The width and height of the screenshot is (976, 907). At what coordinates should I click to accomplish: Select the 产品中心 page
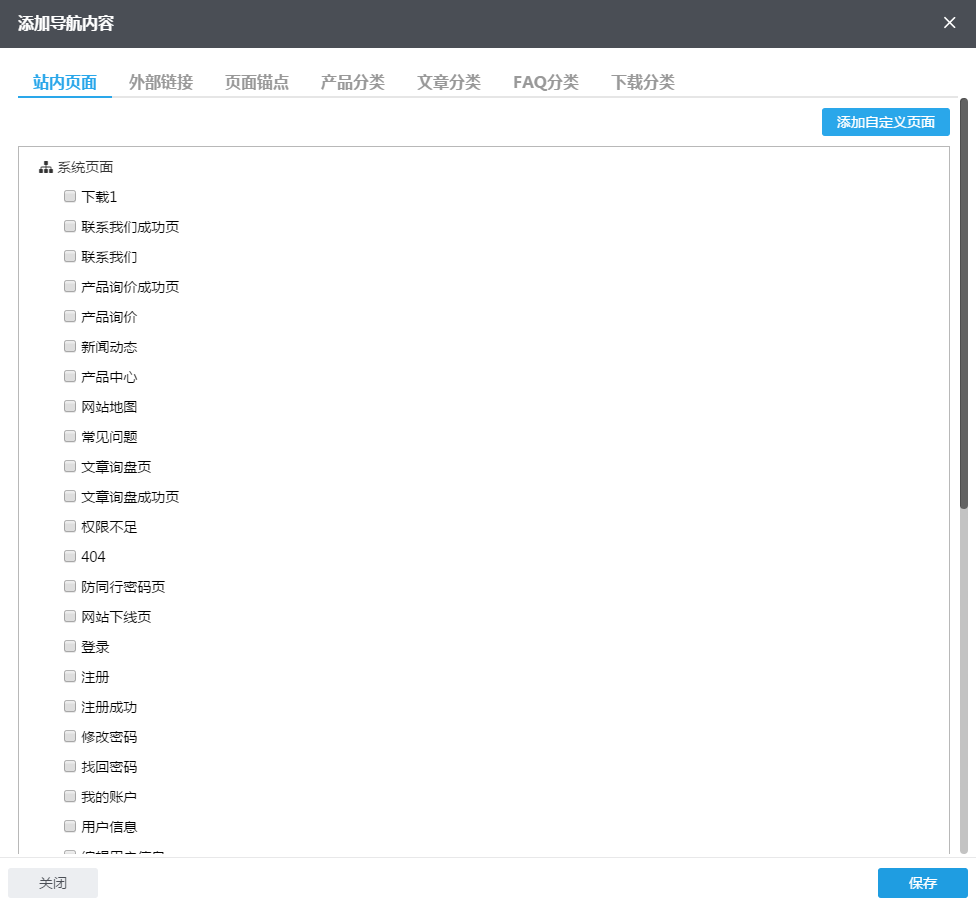[69, 375]
